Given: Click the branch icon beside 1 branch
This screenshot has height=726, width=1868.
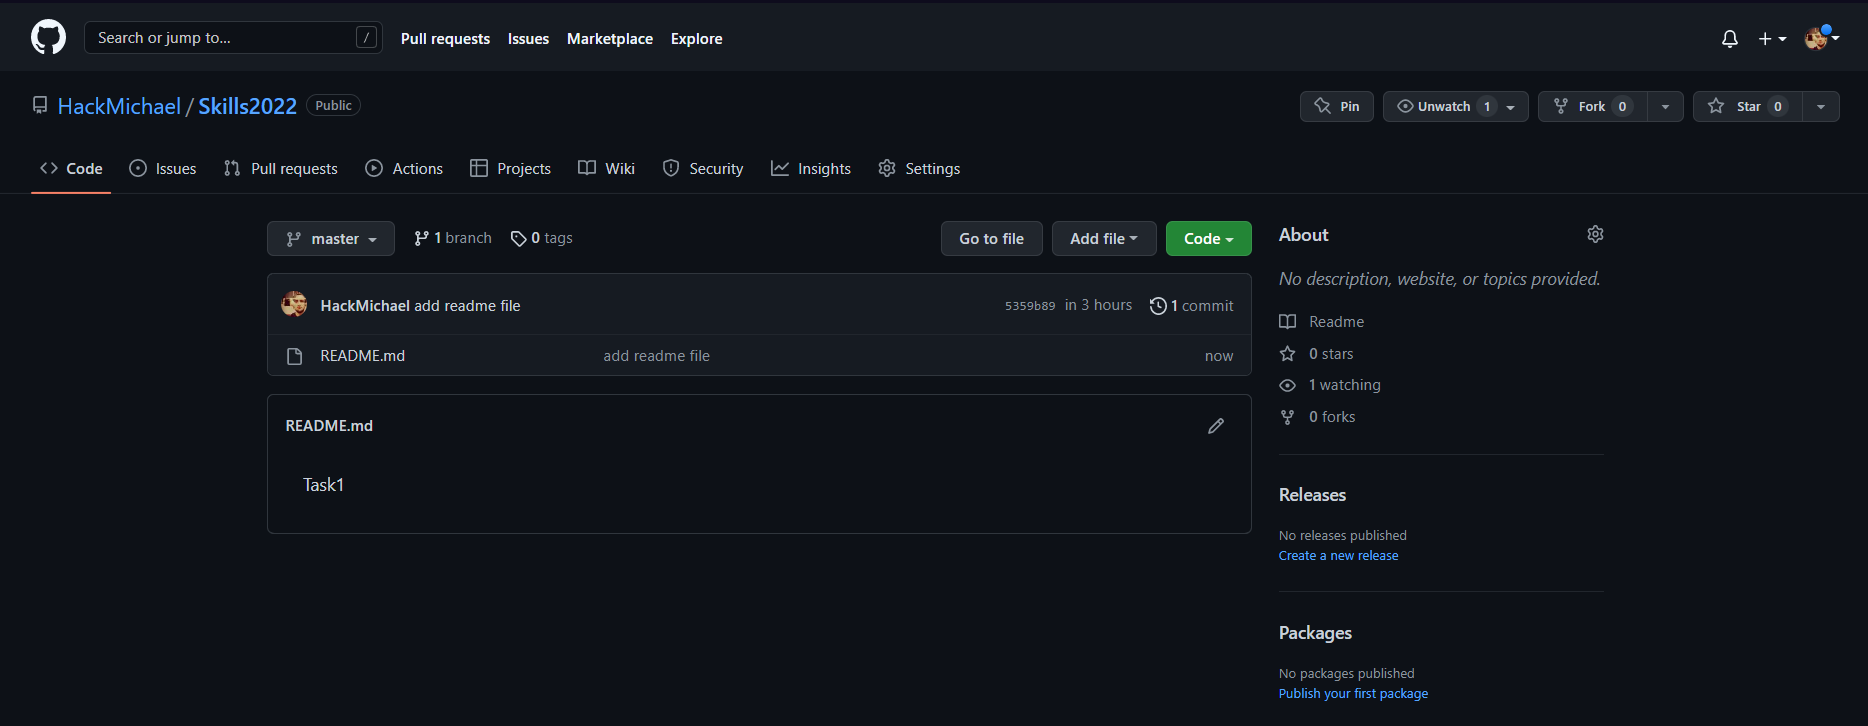Looking at the screenshot, I should pos(421,238).
